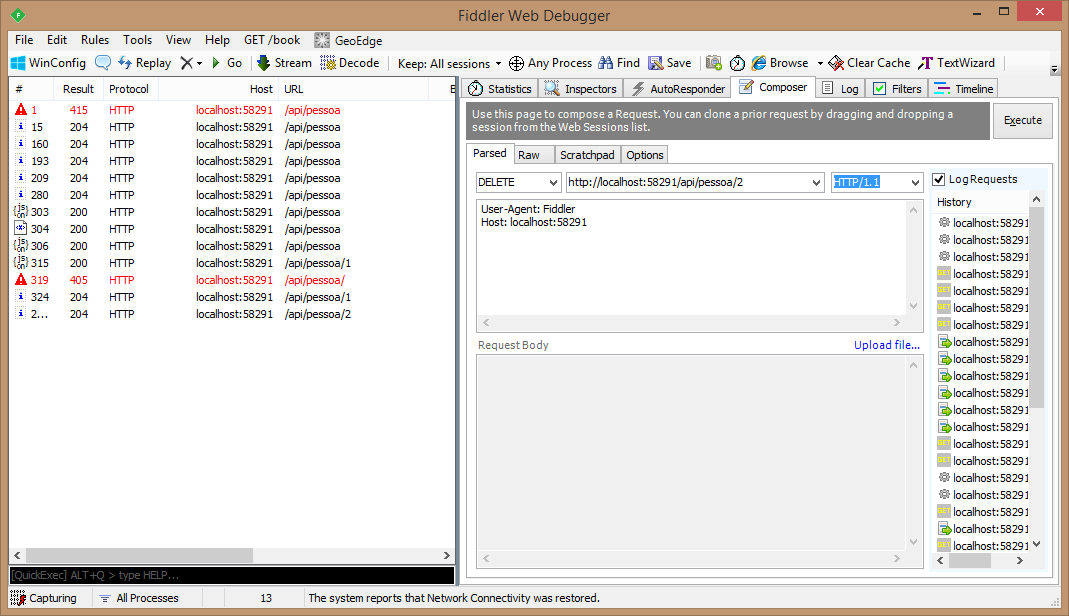1069x616 pixels.
Task: Click the camera screenshot icon
Action: click(x=714, y=63)
